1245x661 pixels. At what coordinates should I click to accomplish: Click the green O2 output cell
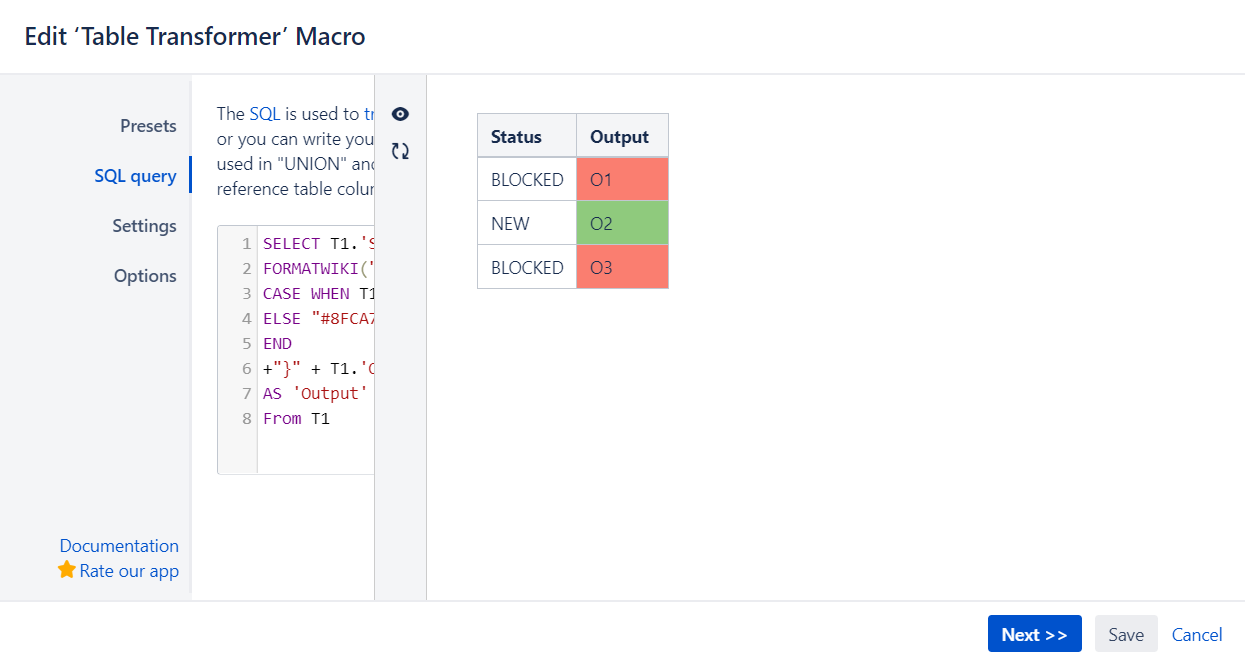coord(622,224)
